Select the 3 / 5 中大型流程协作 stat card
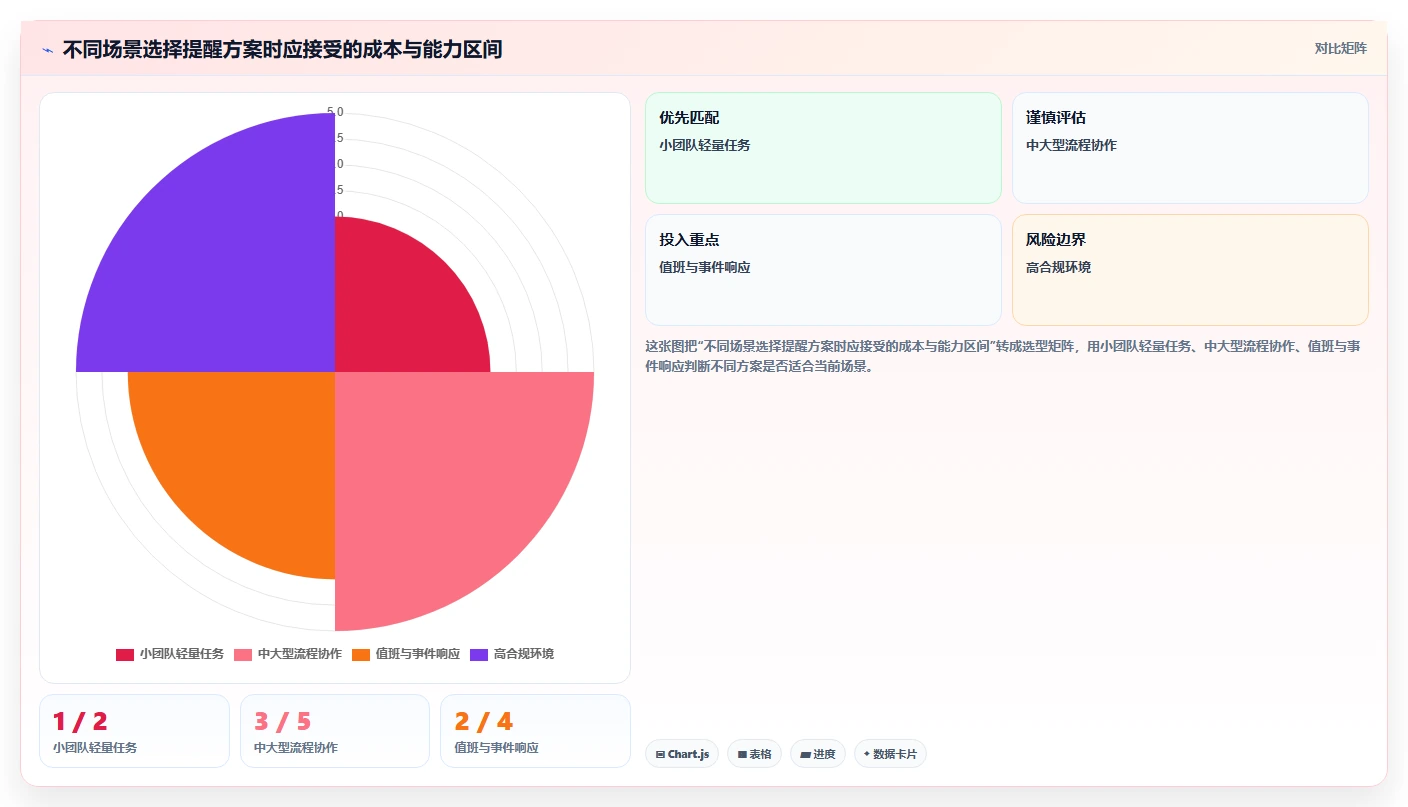Screen dimensions: 1408x807 (x=335, y=731)
